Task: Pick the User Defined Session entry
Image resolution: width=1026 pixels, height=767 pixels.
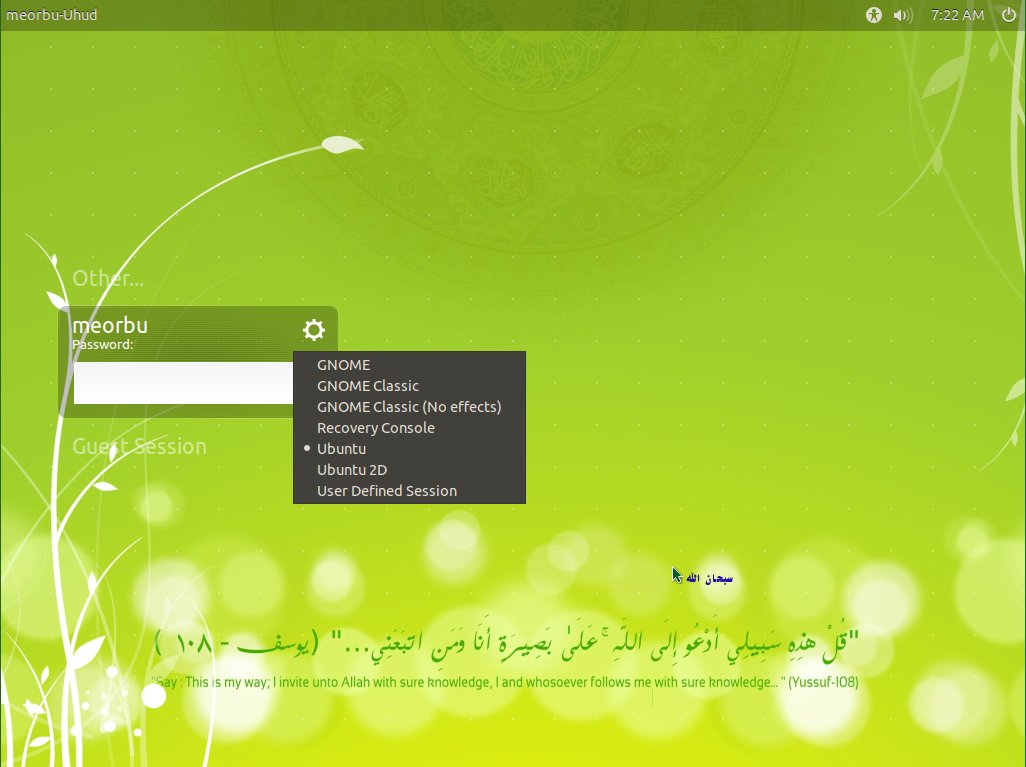Action: [387, 490]
